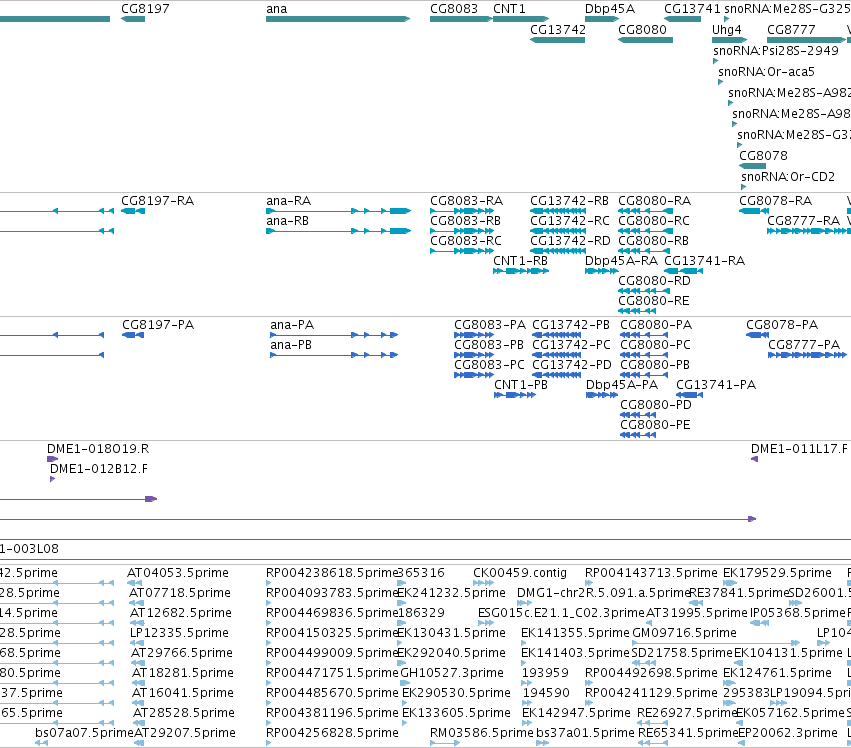Click the RP004238618.5prime EST label

pos(332,573)
